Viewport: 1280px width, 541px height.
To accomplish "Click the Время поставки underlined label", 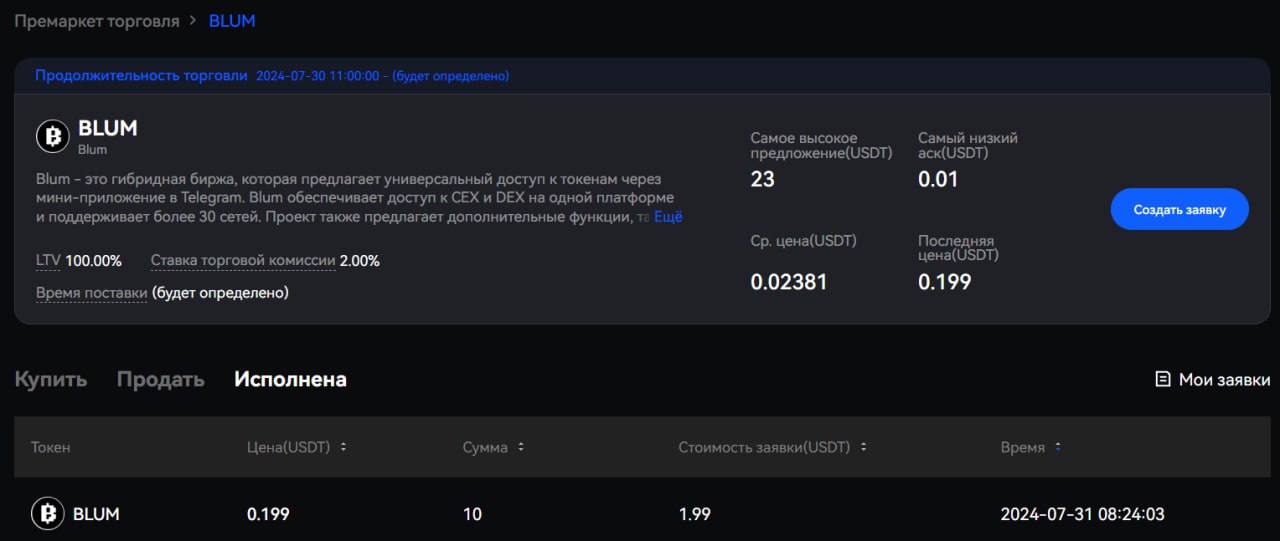I will 92,293.
